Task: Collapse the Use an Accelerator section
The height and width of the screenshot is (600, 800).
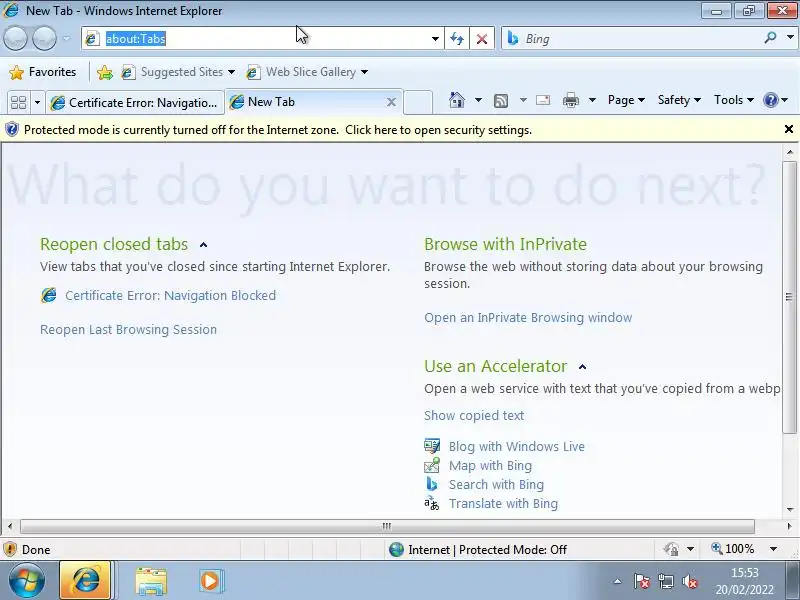Action: (583, 367)
